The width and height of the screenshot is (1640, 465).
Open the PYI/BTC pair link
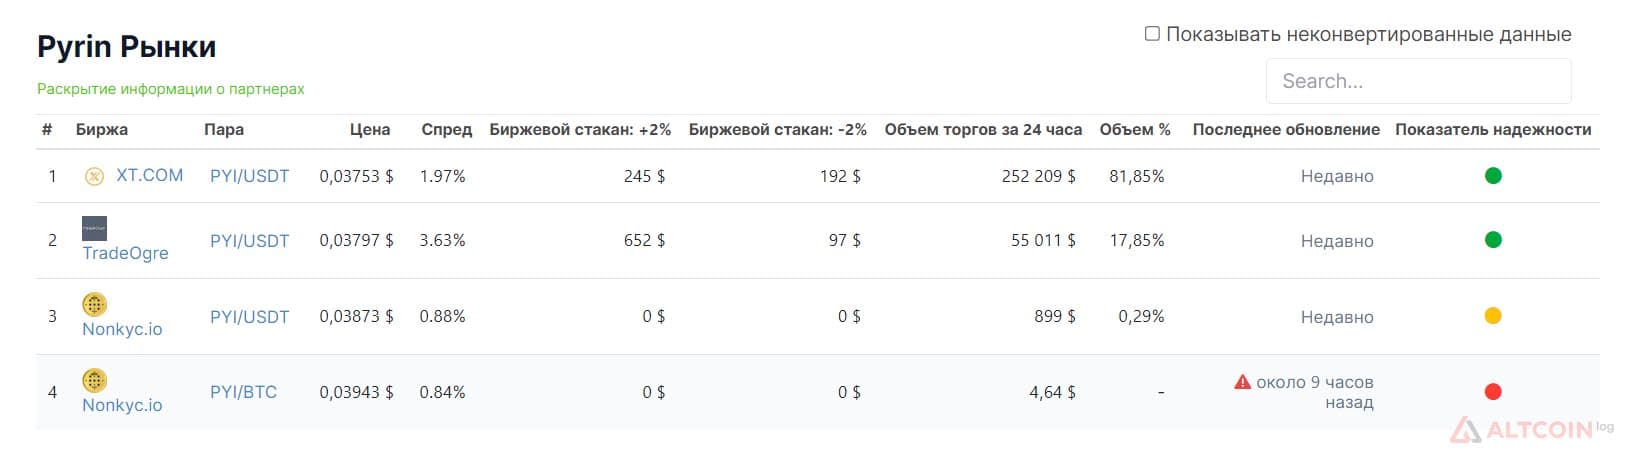(243, 392)
